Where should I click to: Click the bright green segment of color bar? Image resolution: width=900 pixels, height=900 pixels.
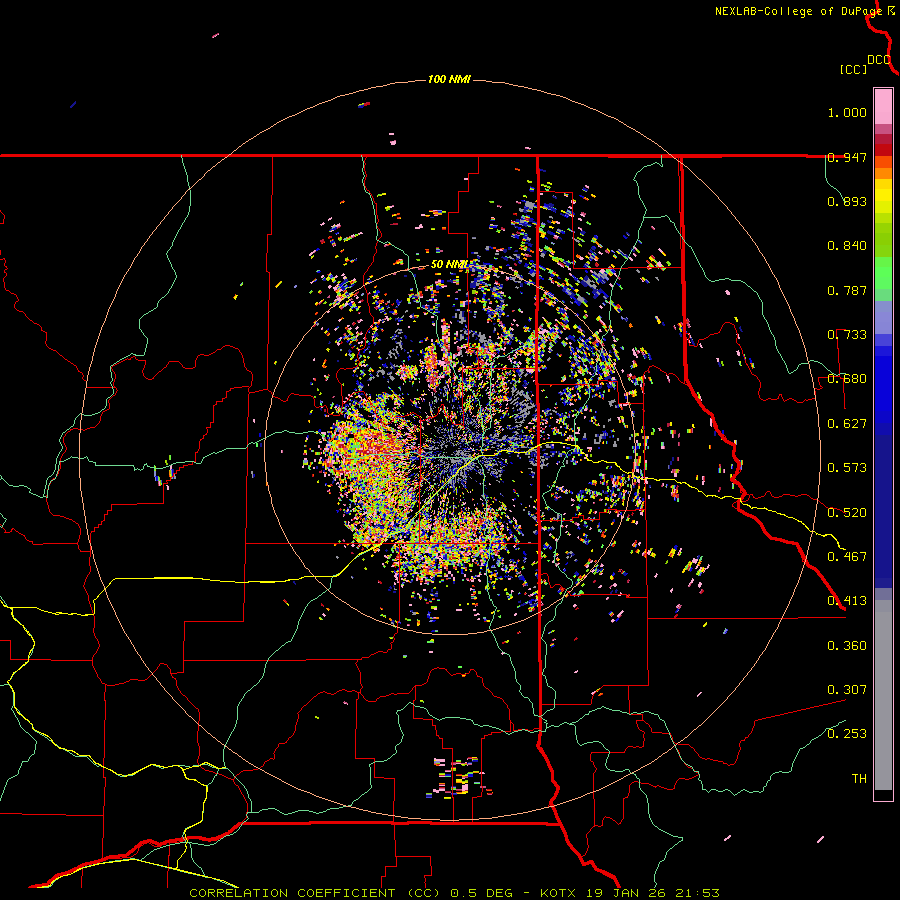click(883, 274)
